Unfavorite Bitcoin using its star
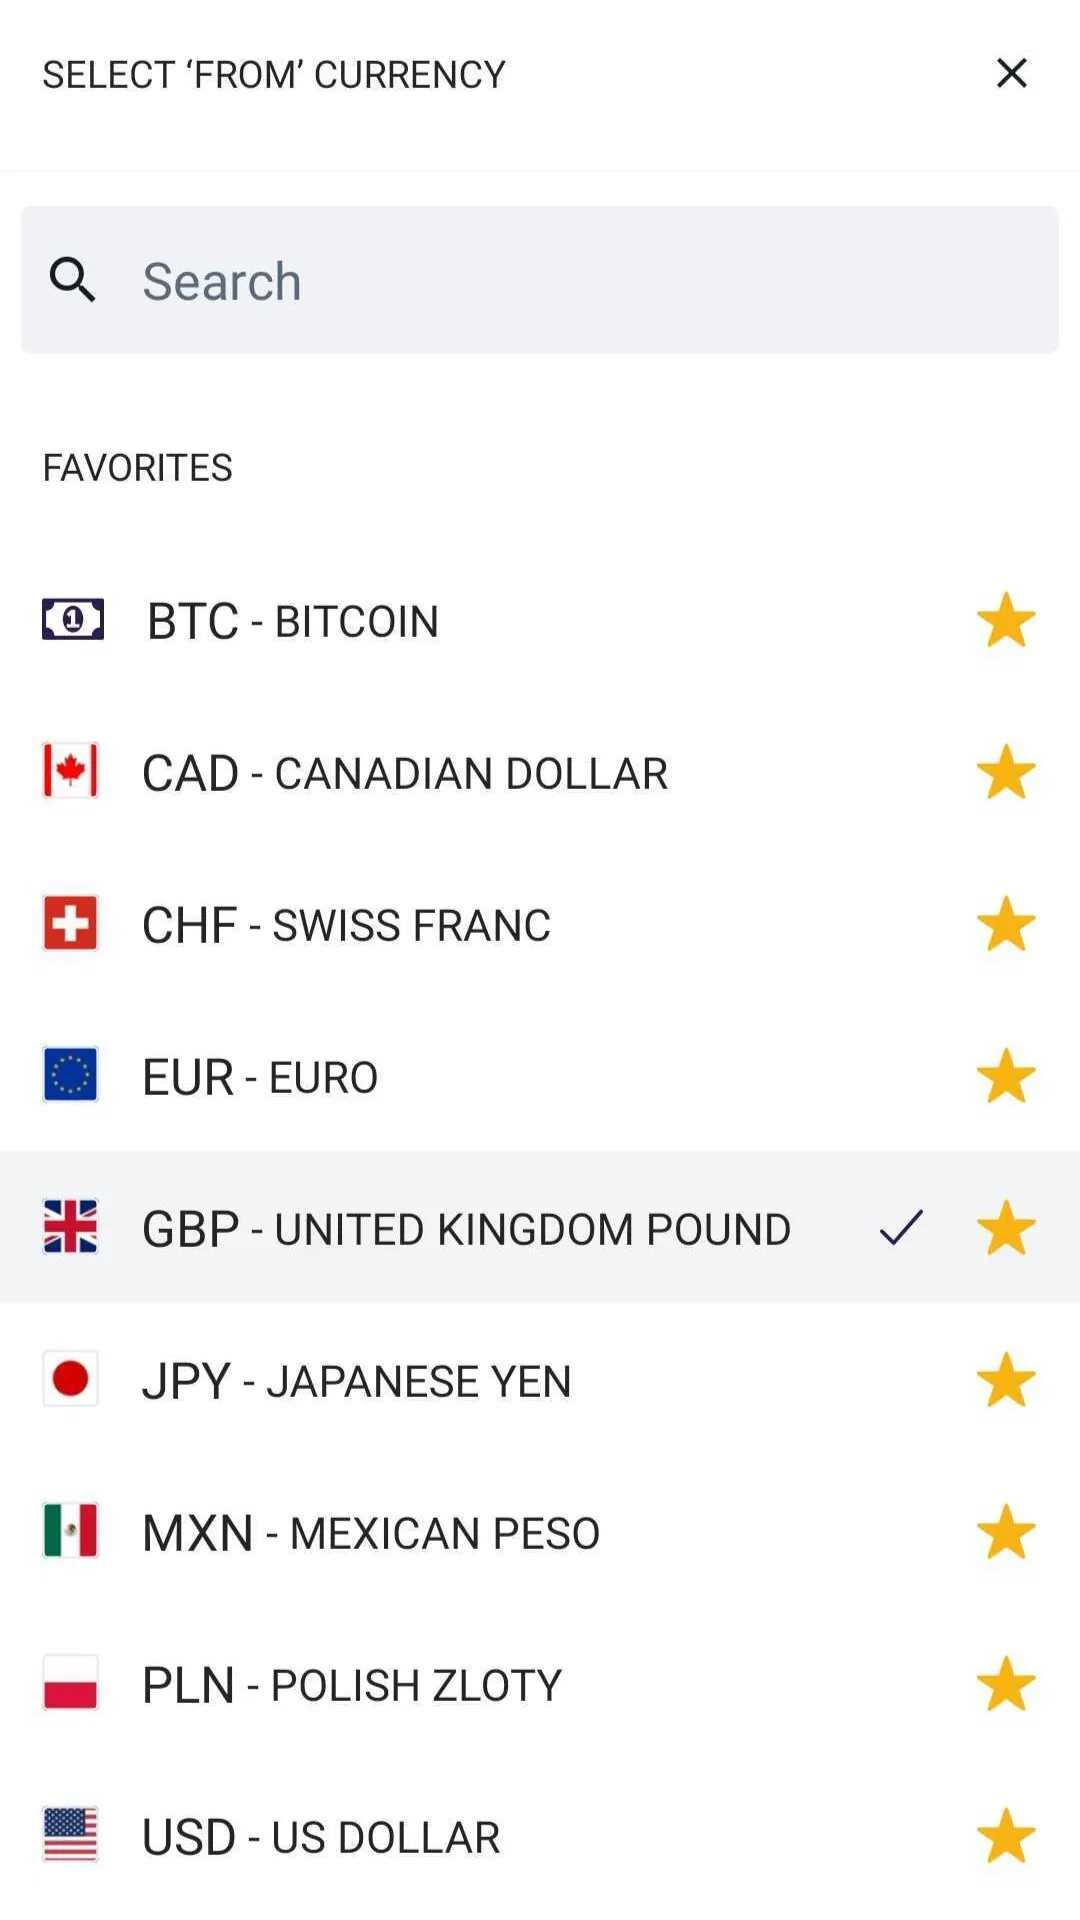Image resolution: width=1080 pixels, height=1920 pixels. coord(1006,621)
